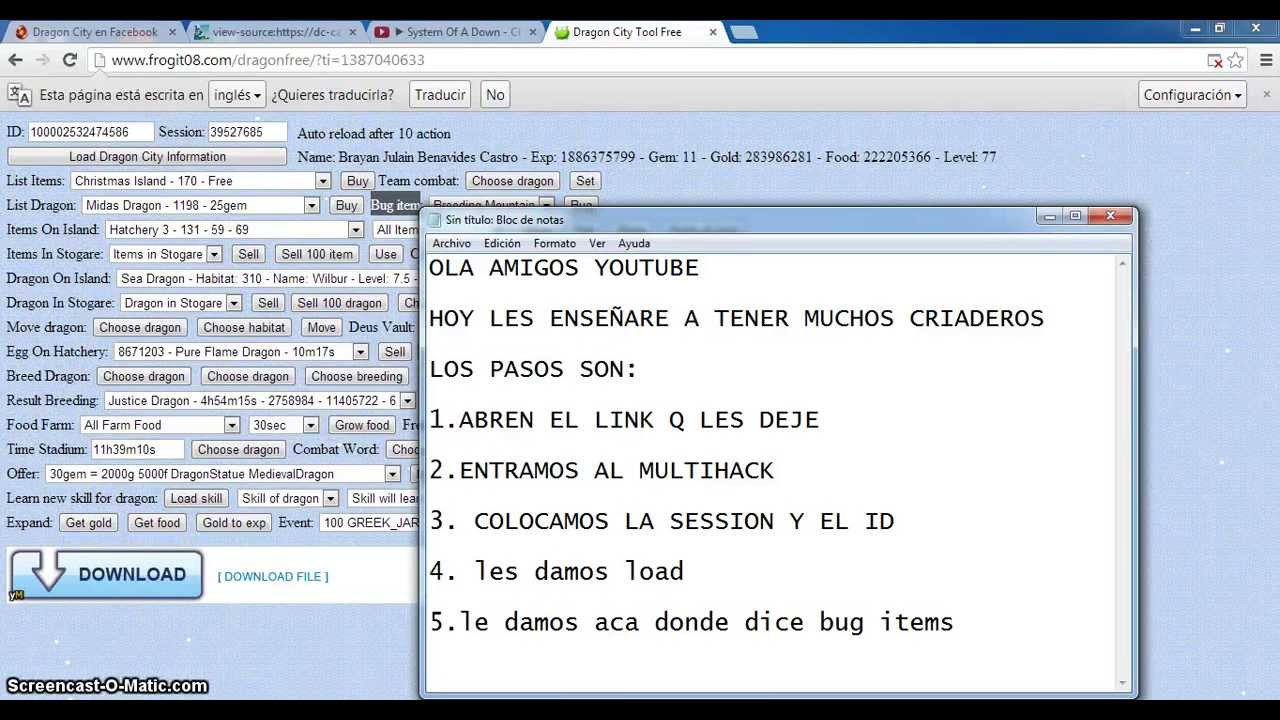Open the Configuración dropdown
This screenshot has width=1280, height=720.
1192,95
